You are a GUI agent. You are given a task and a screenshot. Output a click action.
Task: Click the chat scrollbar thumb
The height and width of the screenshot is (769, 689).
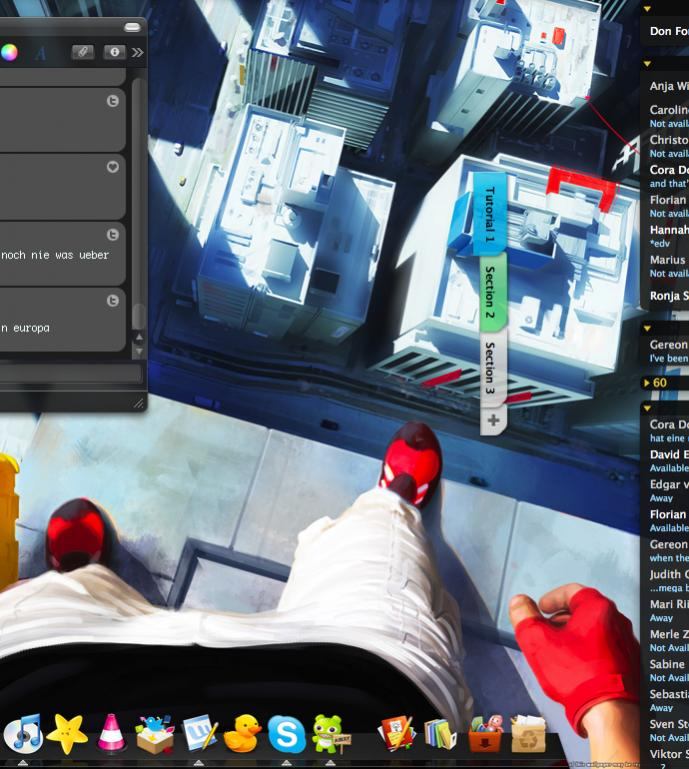(139, 316)
